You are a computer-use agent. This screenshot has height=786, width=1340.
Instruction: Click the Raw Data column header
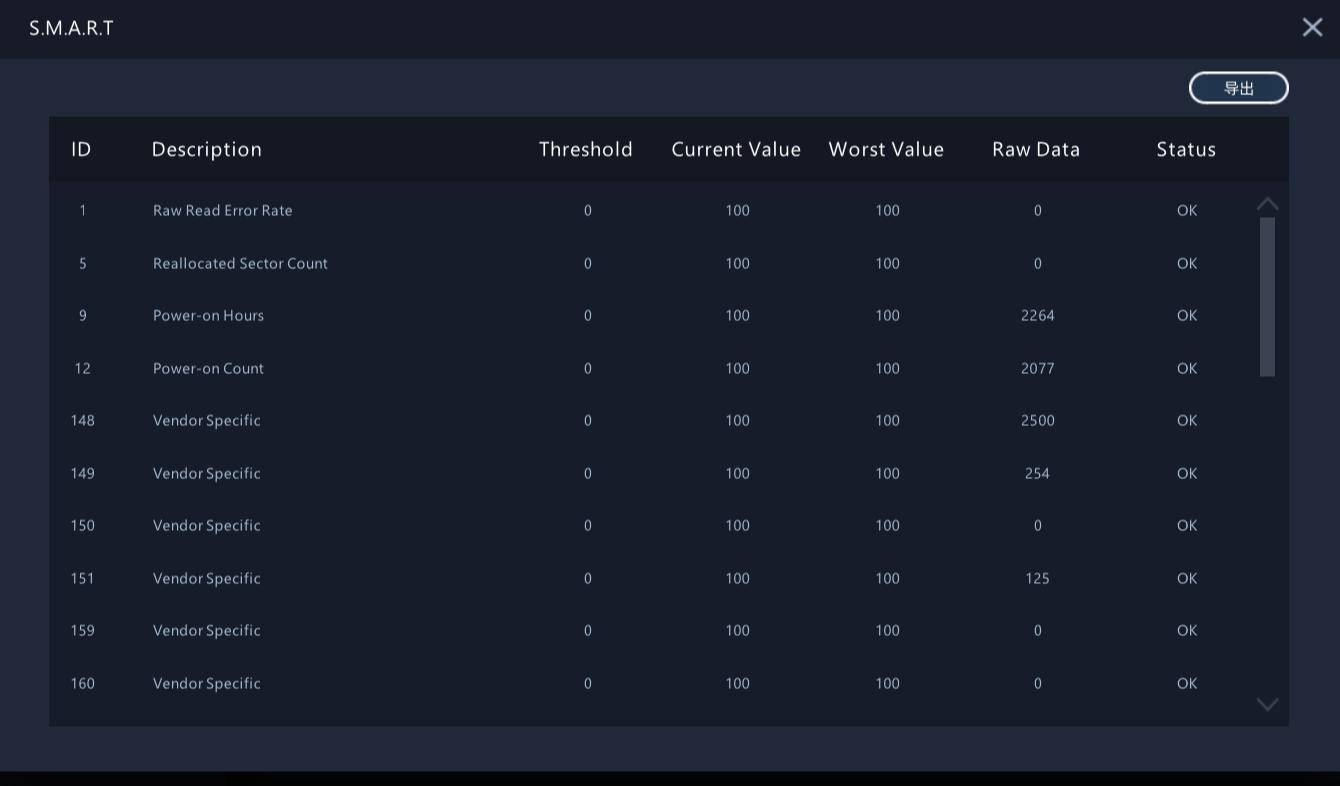[x=1036, y=149]
